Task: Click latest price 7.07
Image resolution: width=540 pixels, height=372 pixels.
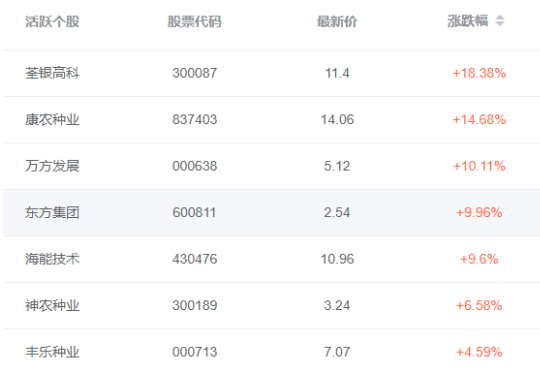Action: pyautogui.click(x=337, y=352)
